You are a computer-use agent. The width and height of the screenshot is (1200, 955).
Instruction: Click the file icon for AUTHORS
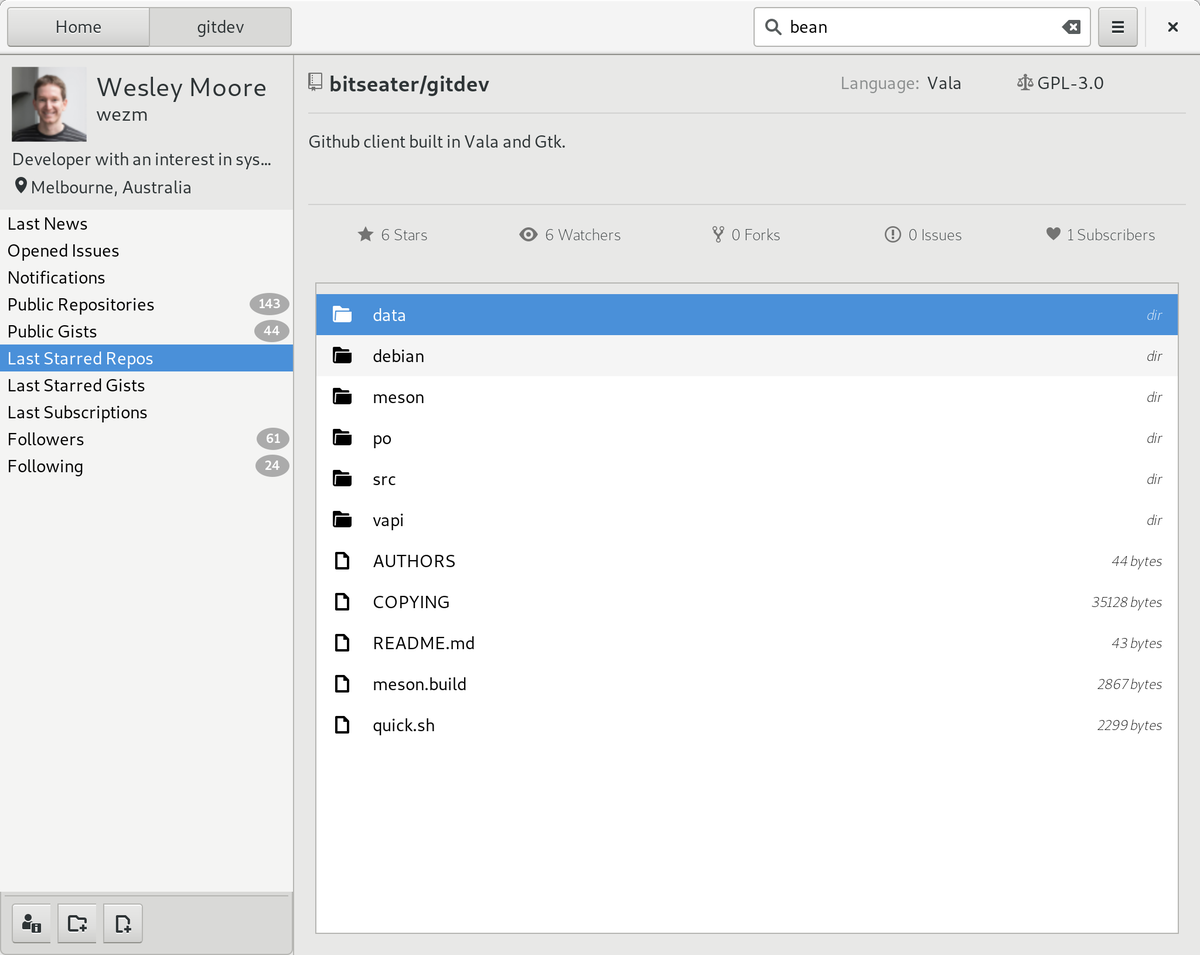coord(342,561)
